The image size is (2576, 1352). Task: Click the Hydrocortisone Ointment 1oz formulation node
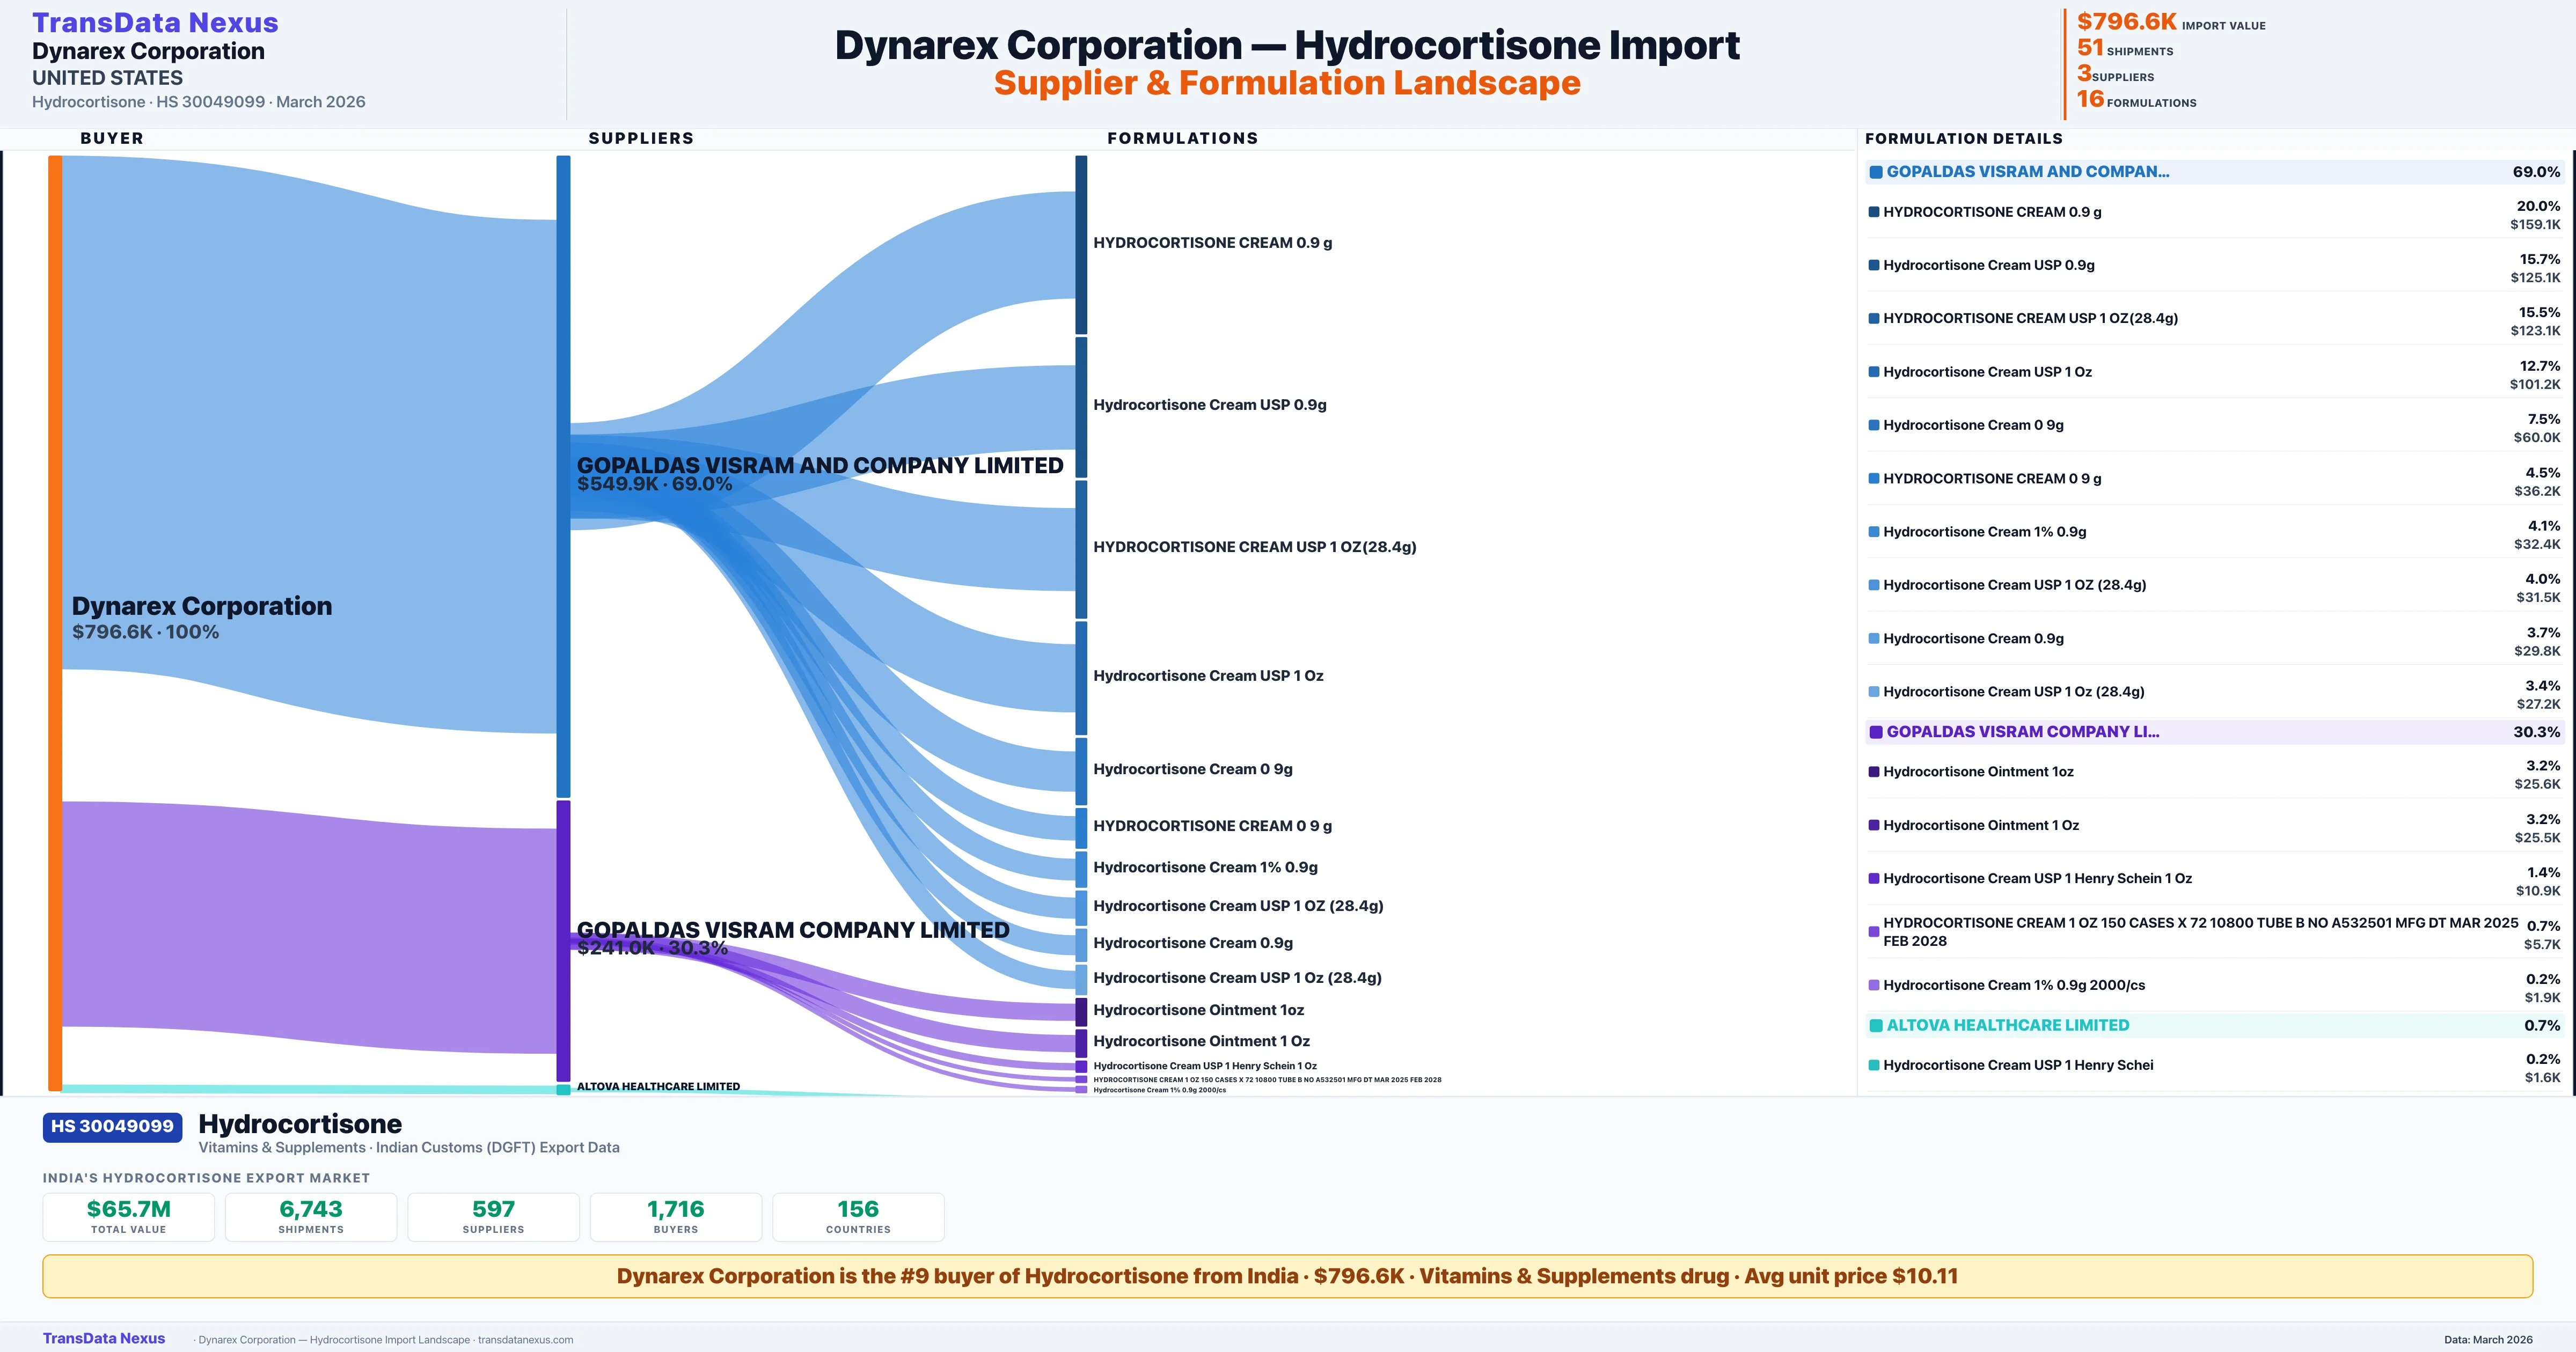[x=1081, y=1011]
